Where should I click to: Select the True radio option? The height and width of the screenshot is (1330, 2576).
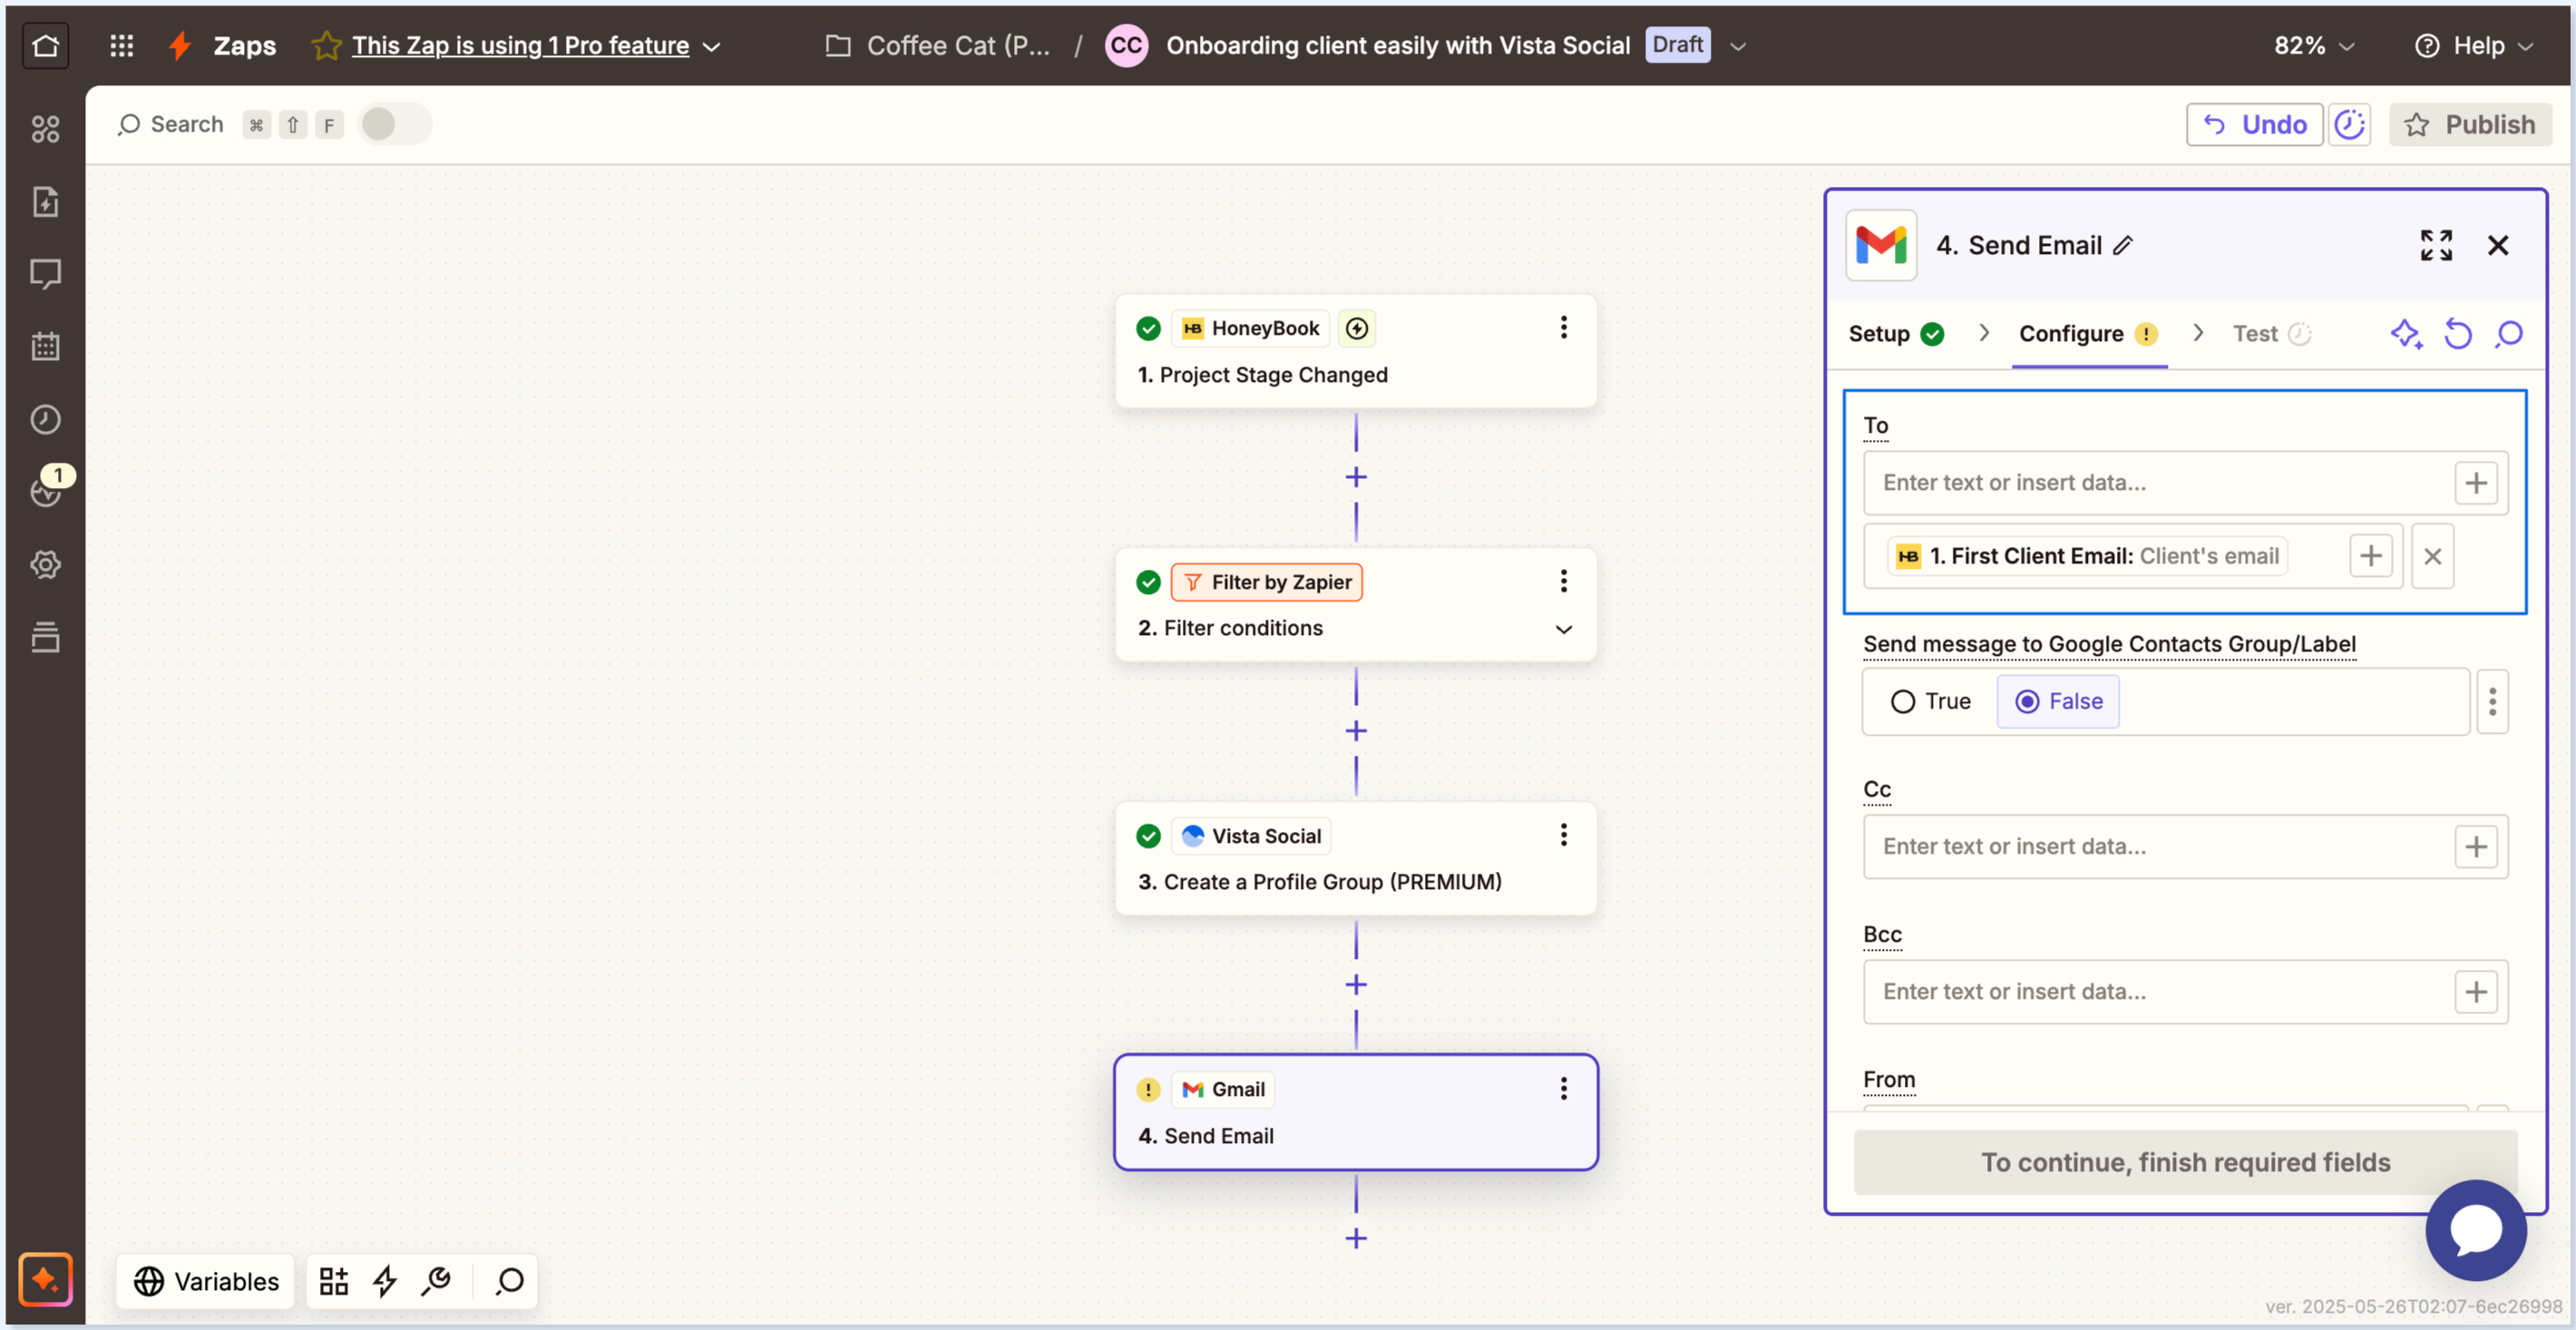click(x=1929, y=702)
